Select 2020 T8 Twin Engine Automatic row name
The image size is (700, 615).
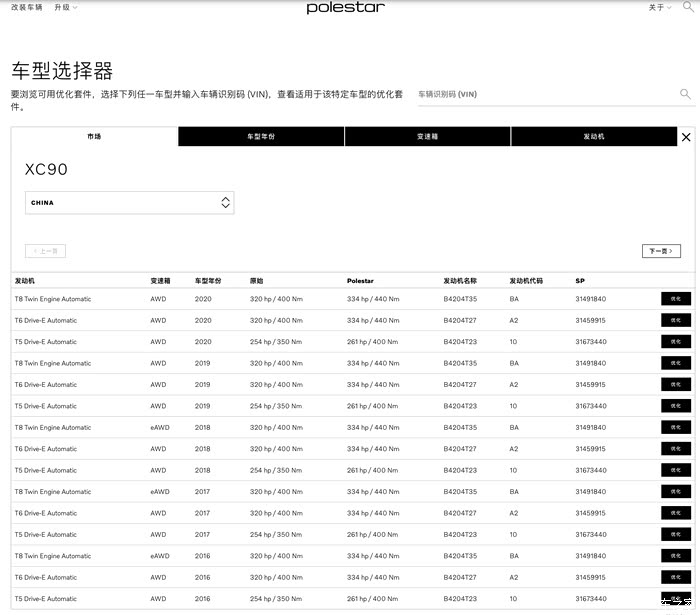point(53,299)
